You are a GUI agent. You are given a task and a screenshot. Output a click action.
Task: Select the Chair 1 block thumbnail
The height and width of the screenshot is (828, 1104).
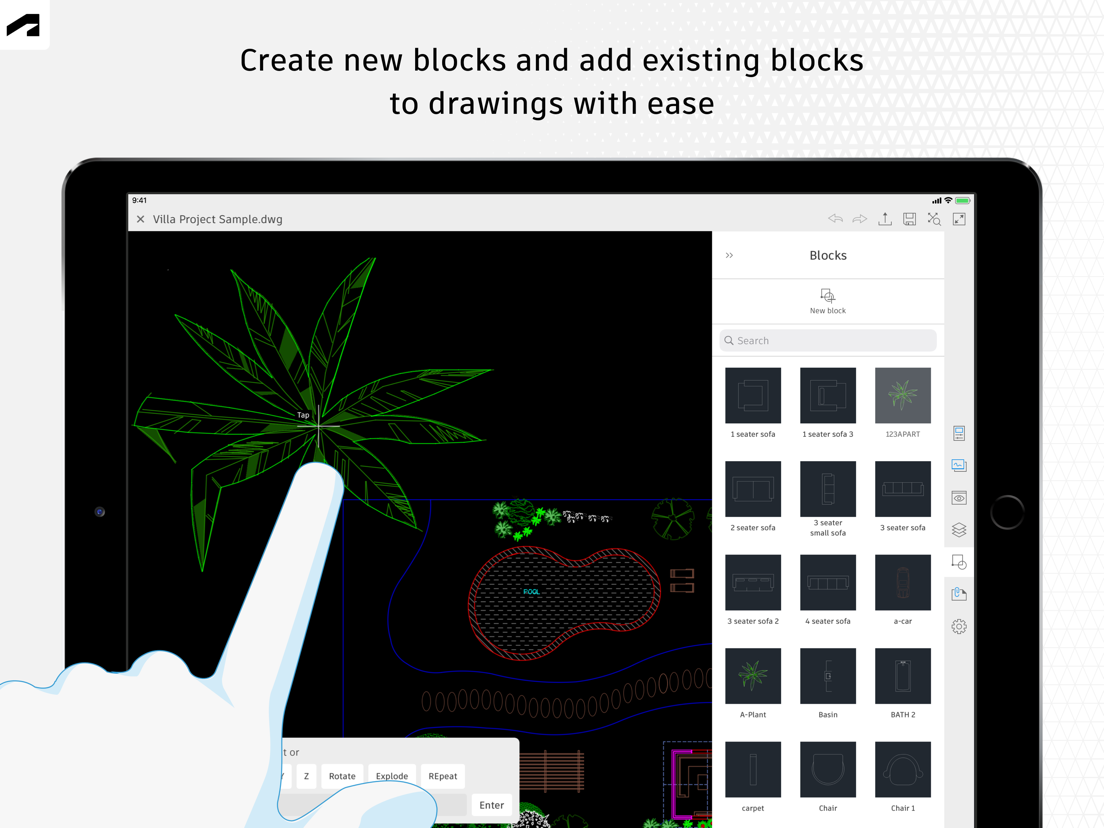902,768
